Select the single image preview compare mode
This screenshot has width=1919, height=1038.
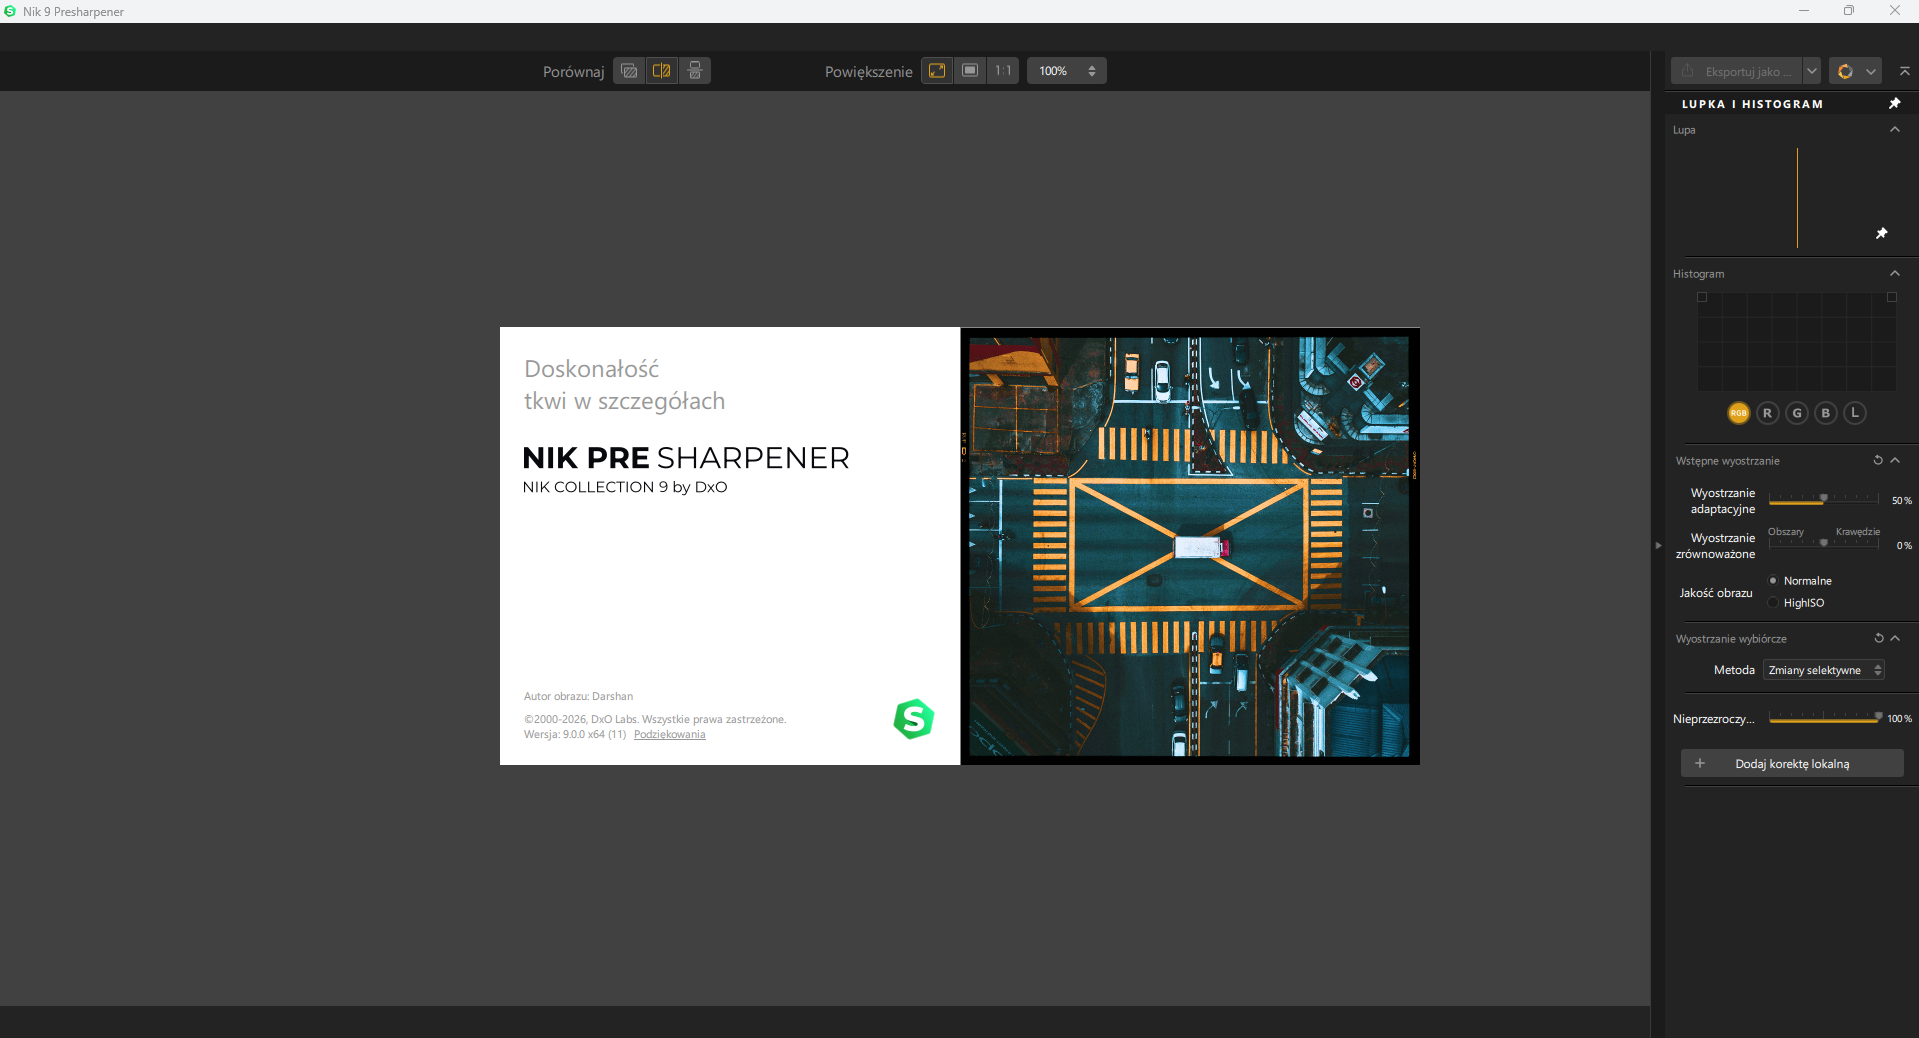(x=629, y=71)
